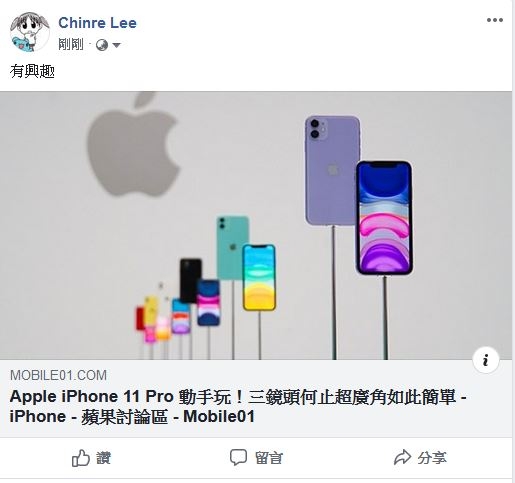The image size is (515, 483).
Task: Click the thumbs-up like icon
Action: coord(81,458)
